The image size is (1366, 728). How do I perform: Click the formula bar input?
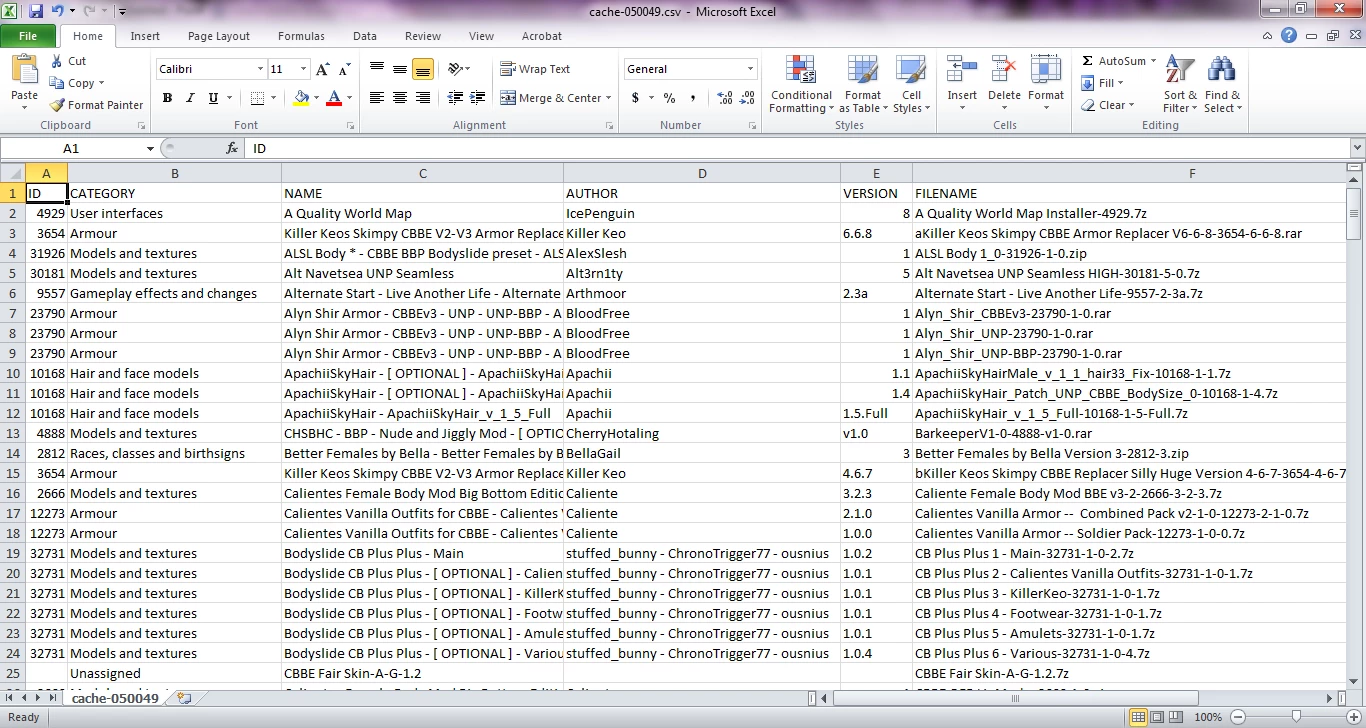795,148
